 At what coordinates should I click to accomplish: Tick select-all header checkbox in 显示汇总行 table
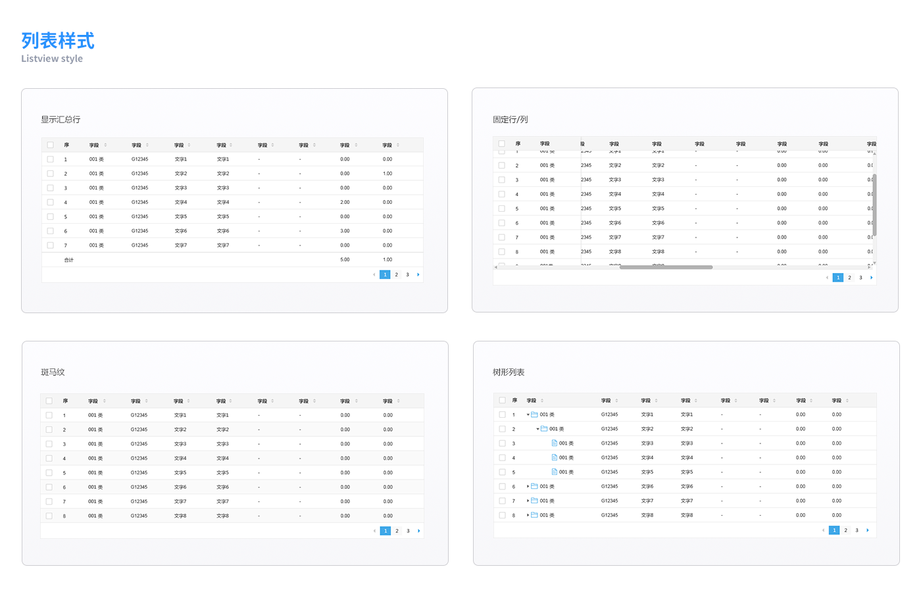pyautogui.click(x=50, y=145)
